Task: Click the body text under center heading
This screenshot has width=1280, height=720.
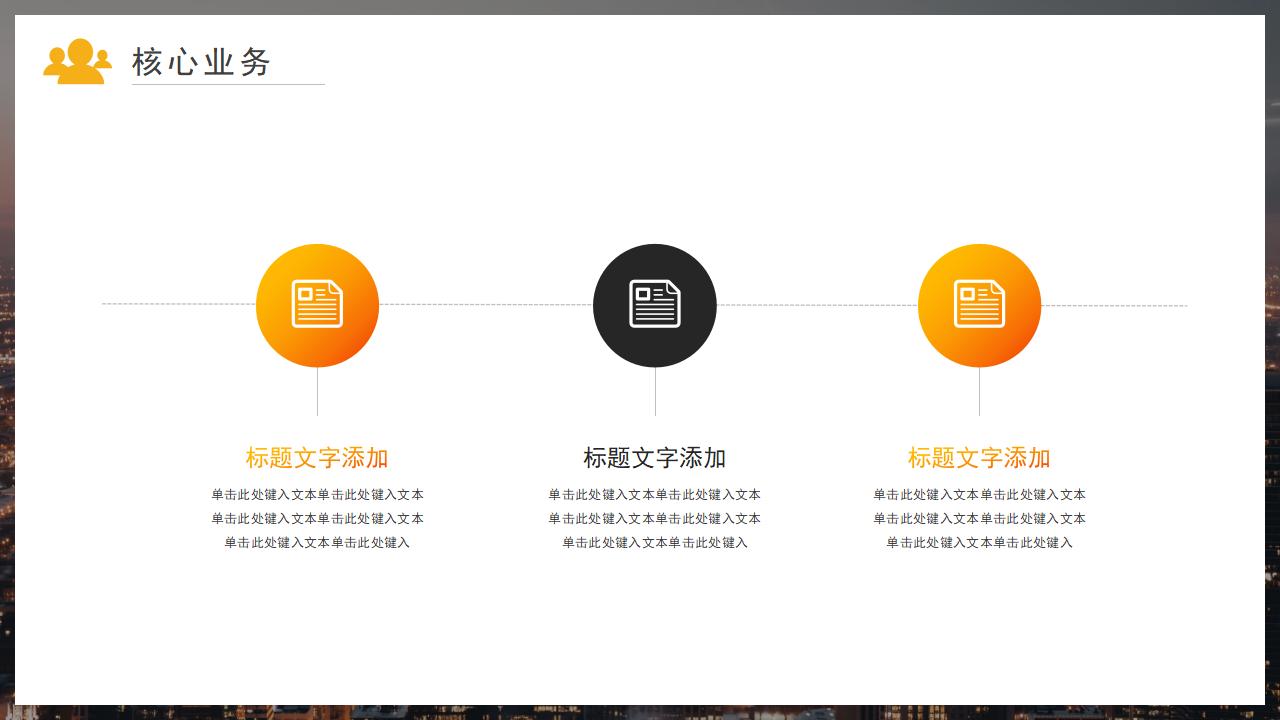Action: (655, 518)
